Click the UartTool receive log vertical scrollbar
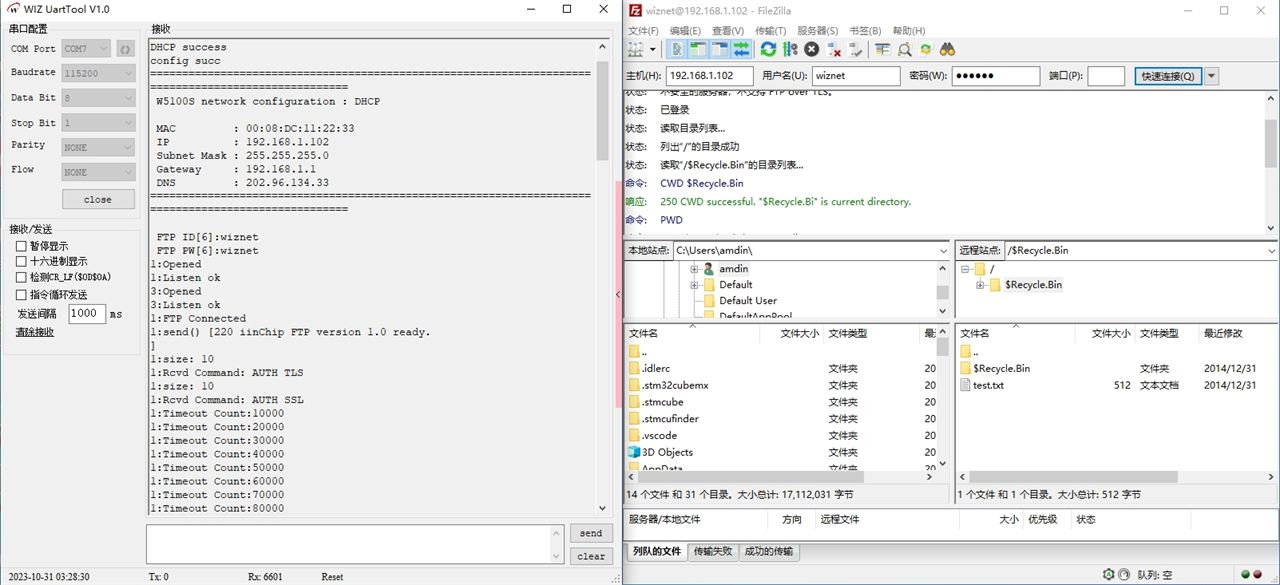This screenshot has width=1280, height=585. click(x=601, y=276)
